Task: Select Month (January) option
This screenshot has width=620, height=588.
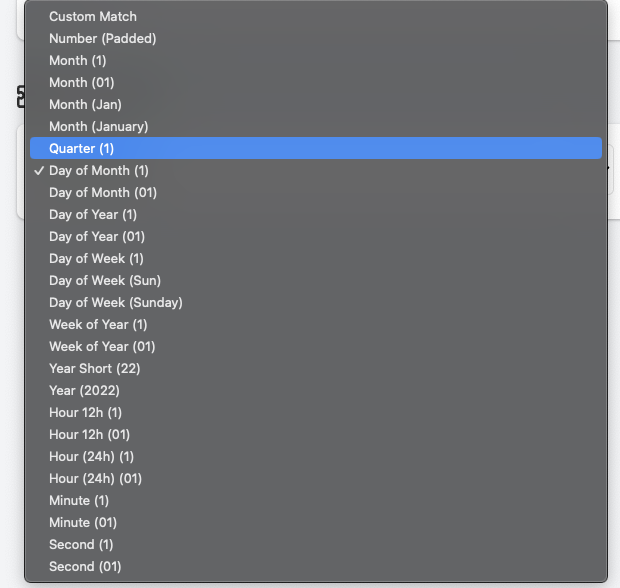Action: [x=98, y=127]
